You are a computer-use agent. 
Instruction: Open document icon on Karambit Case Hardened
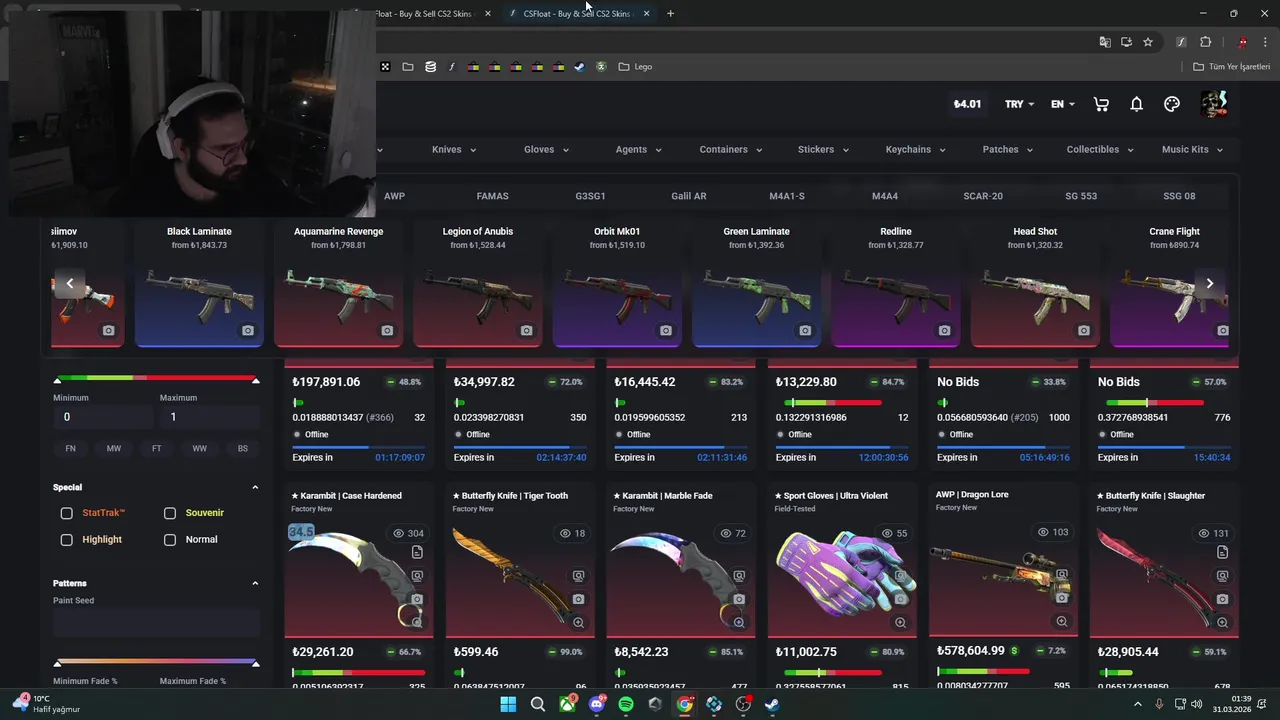(417, 552)
